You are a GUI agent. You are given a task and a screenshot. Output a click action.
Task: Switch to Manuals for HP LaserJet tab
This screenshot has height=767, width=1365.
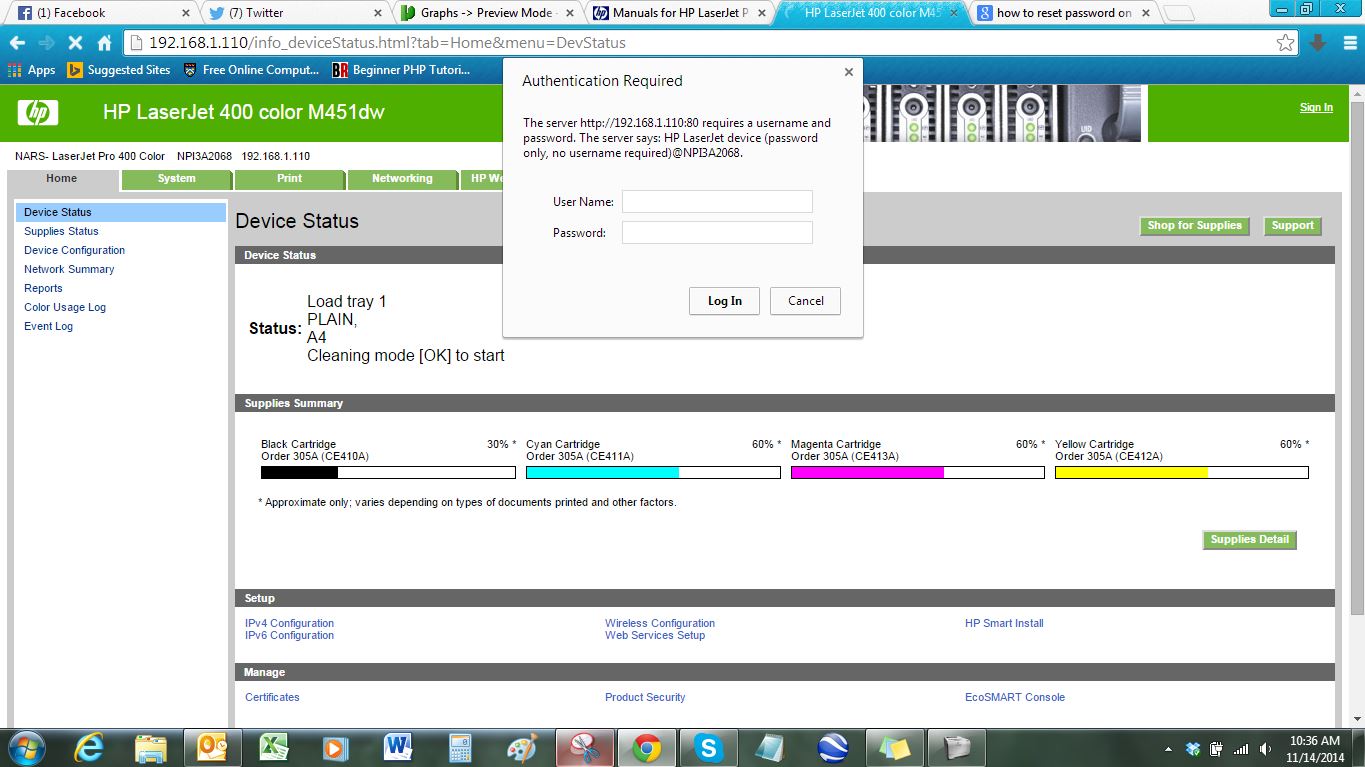pyautogui.click(x=677, y=13)
